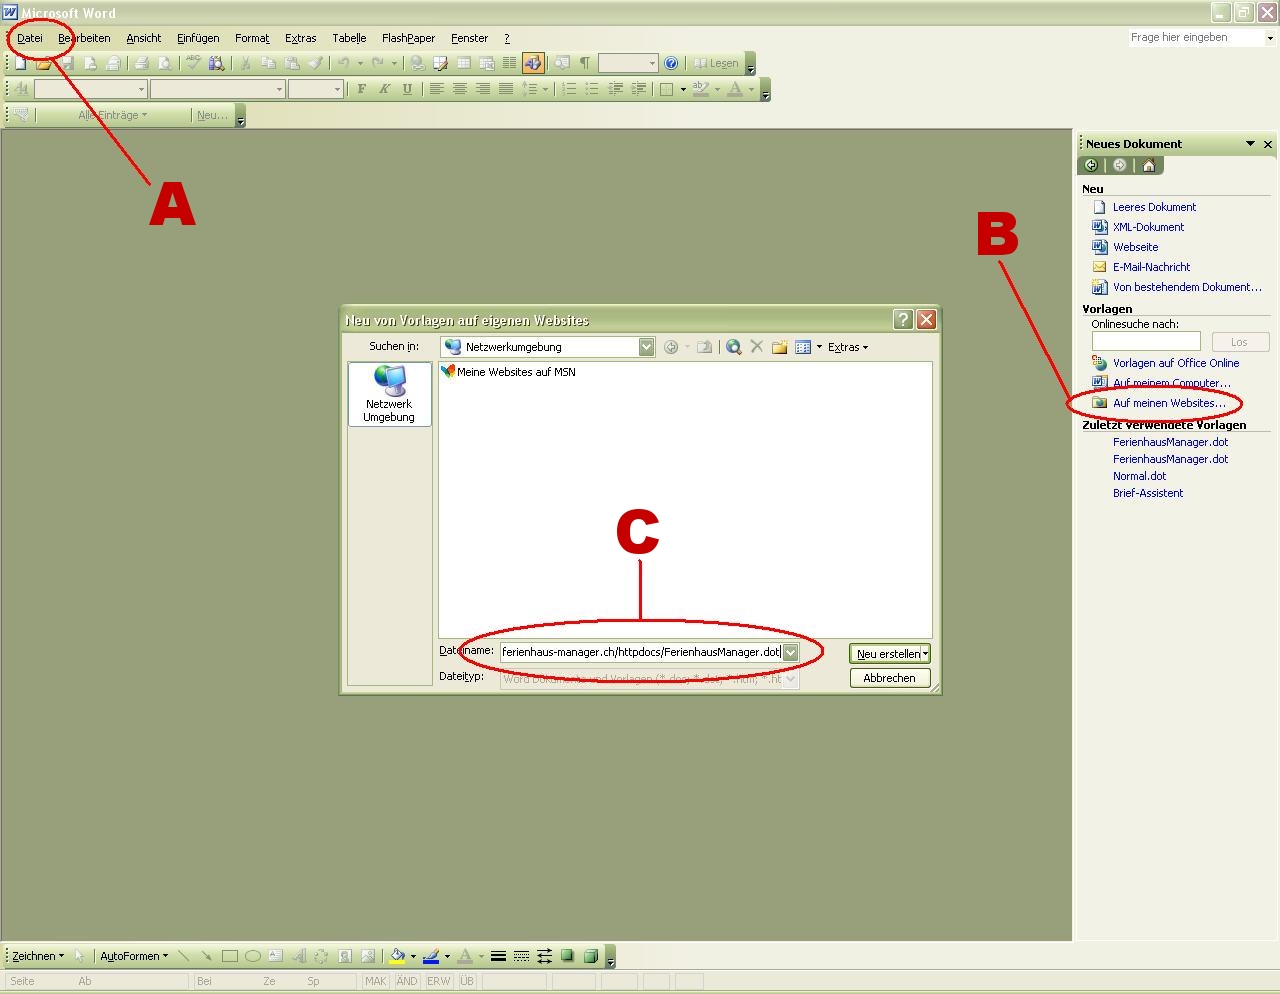Click the Create New Folder icon
The height and width of the screenshot is (994, 1280).
779,347
